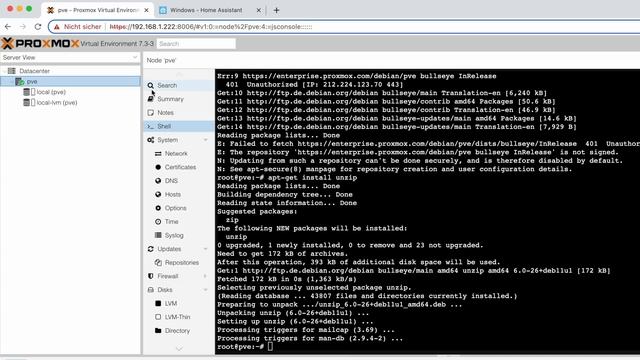Select Datacenter in the tree
This screenshot has height=360, width=640.
34,71
